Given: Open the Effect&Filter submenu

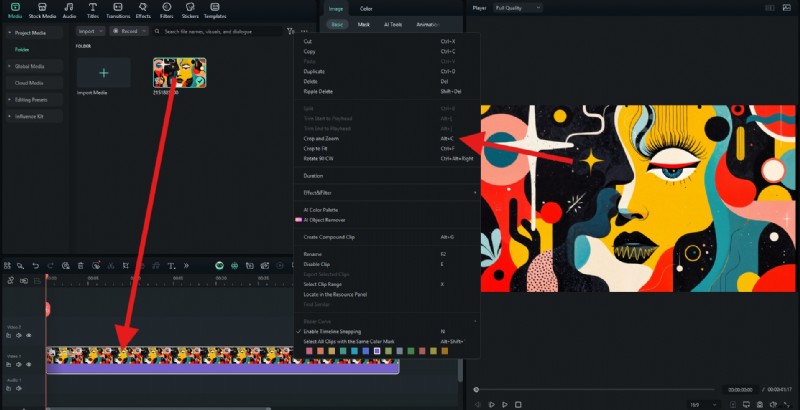Looking at the screenshot, I should point(386,193).
